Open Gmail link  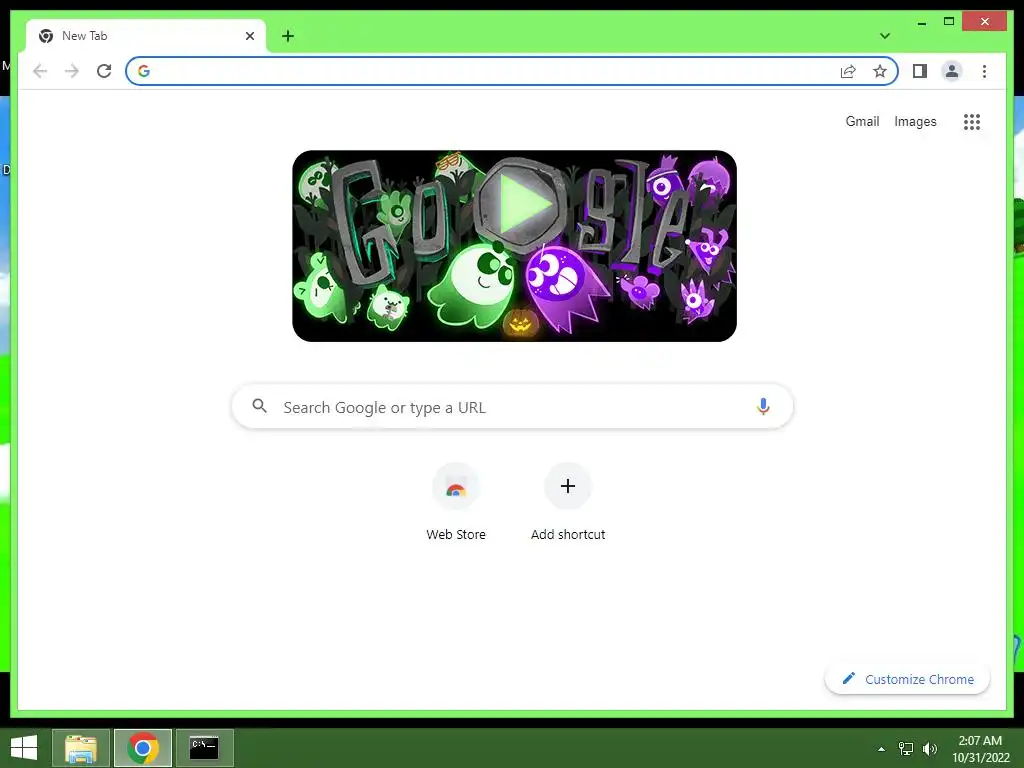pos(862,121)
